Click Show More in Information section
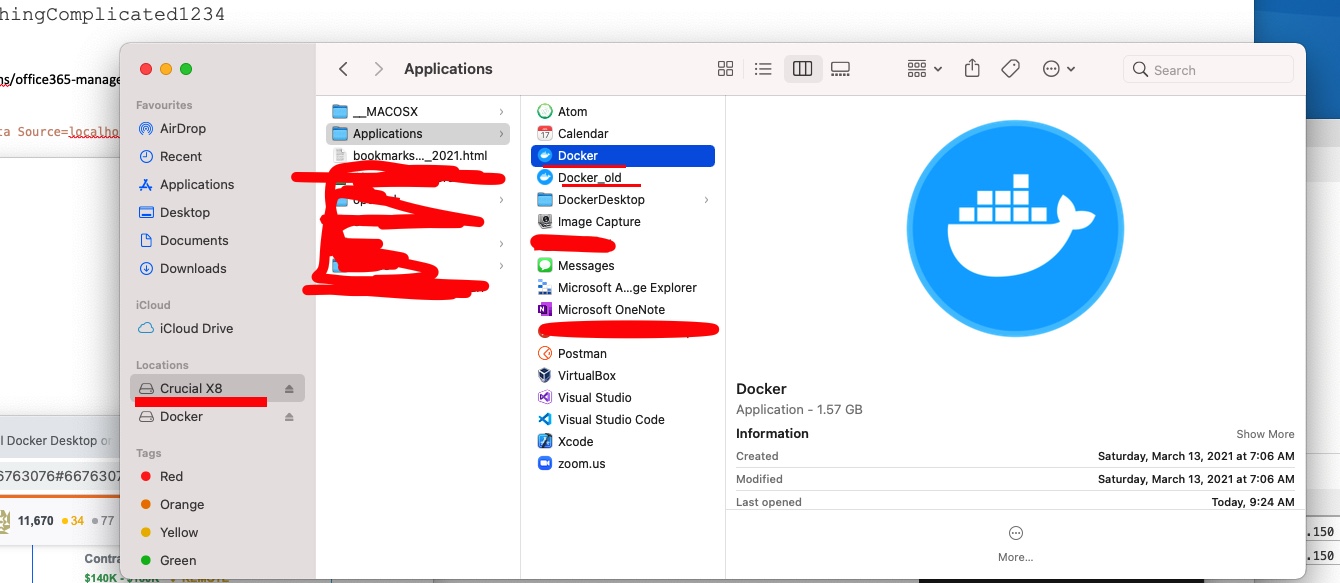1340x583 pixels. (1265, 434)
